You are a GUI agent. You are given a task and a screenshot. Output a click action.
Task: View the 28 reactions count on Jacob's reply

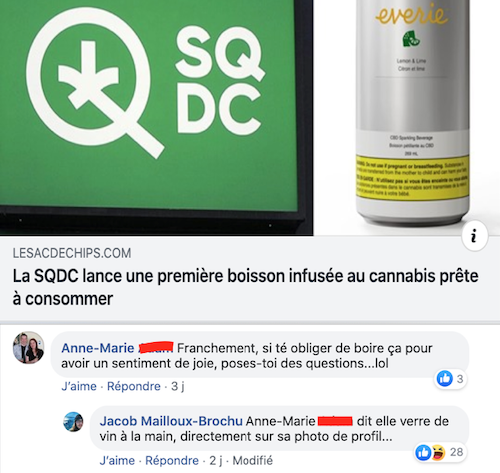[x=456, y=452]
